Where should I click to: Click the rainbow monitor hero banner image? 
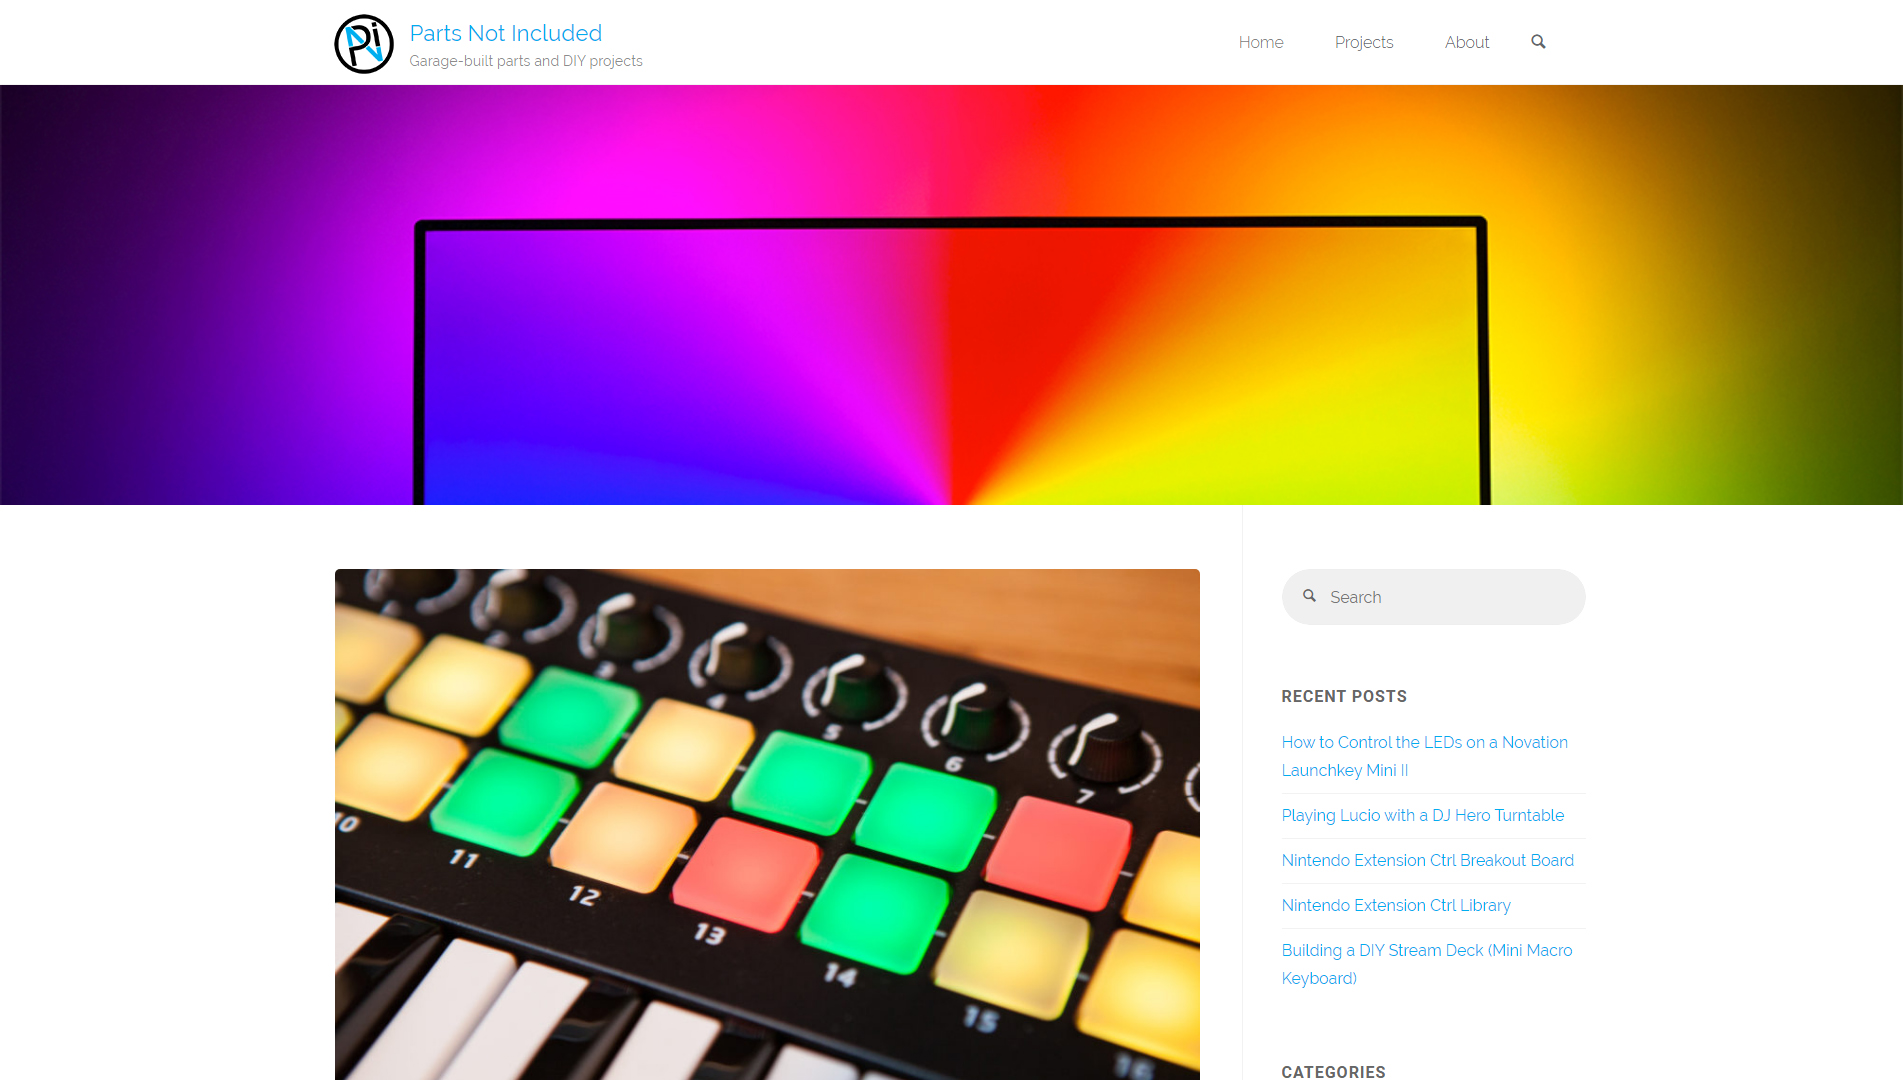pyautogui.click(x=951, y=295)
